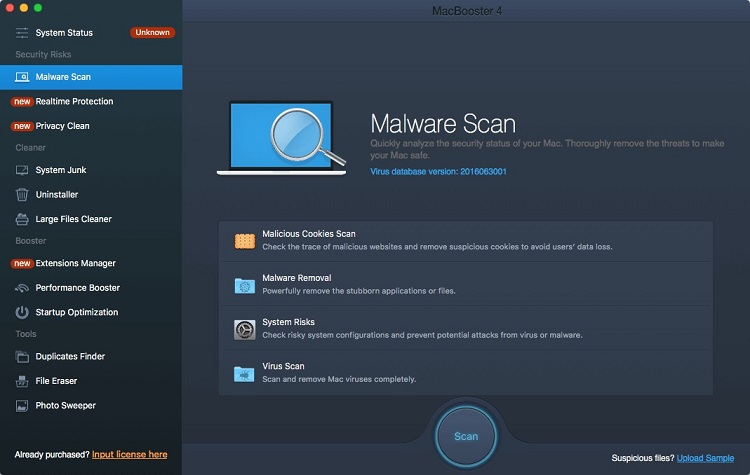Open Realtime Protection
Screen dimensions: 750x475
click(x=91, y=101)
